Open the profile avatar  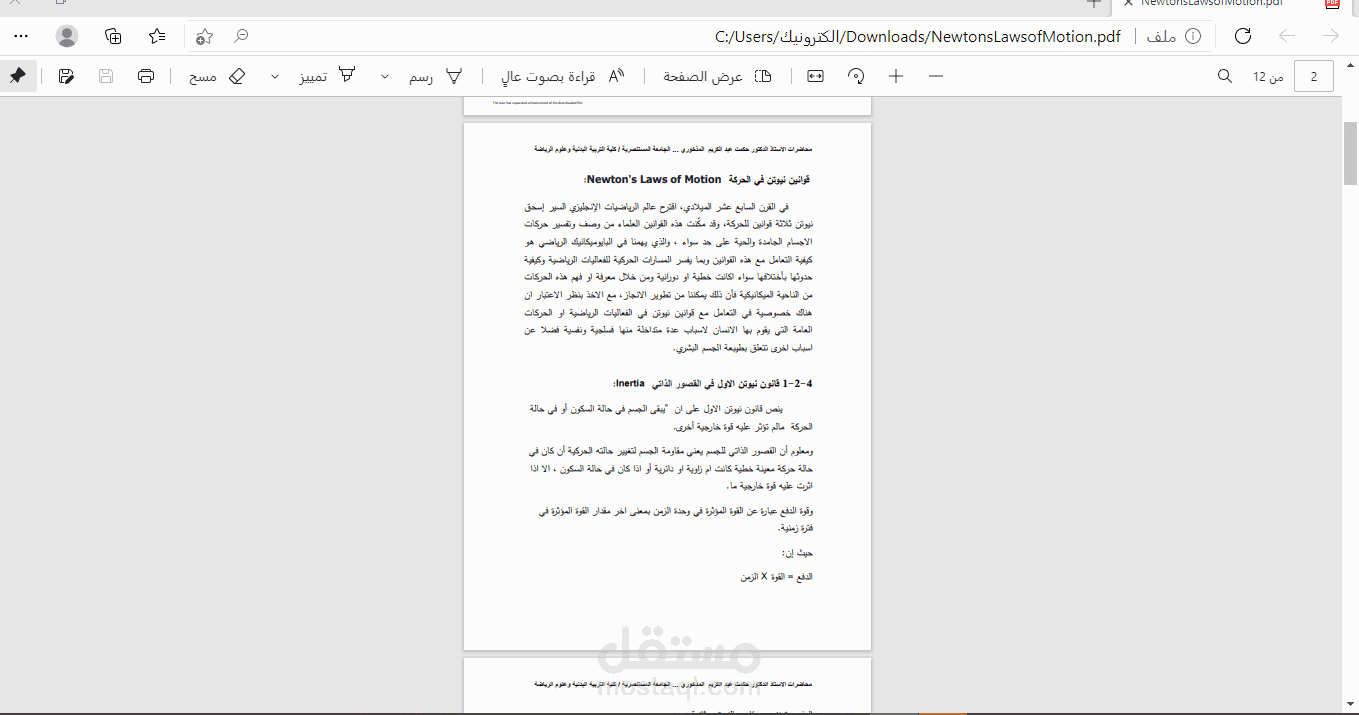pos(67,36)
